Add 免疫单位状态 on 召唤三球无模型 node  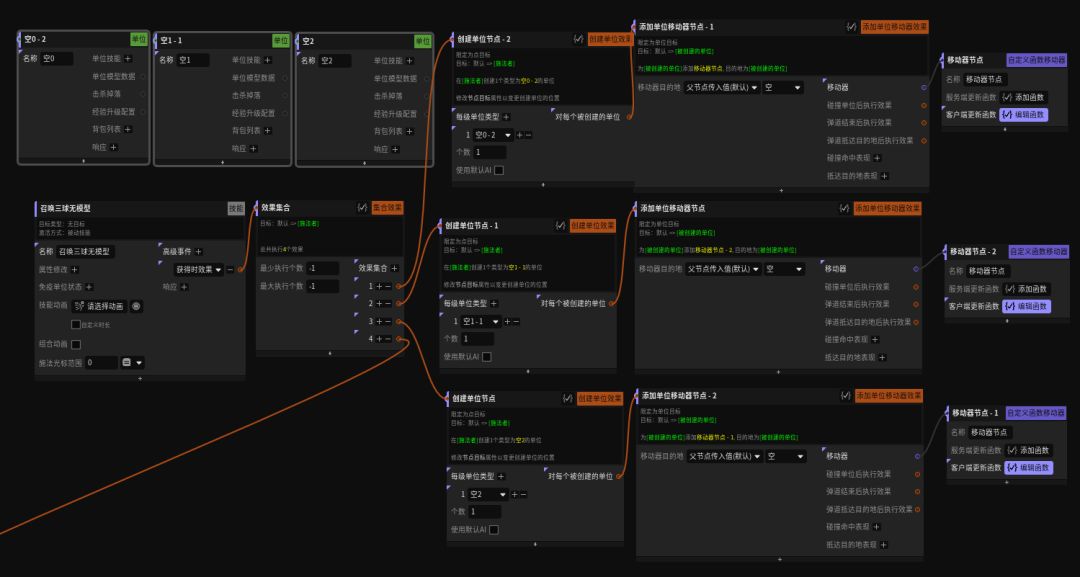coord(89,287)
